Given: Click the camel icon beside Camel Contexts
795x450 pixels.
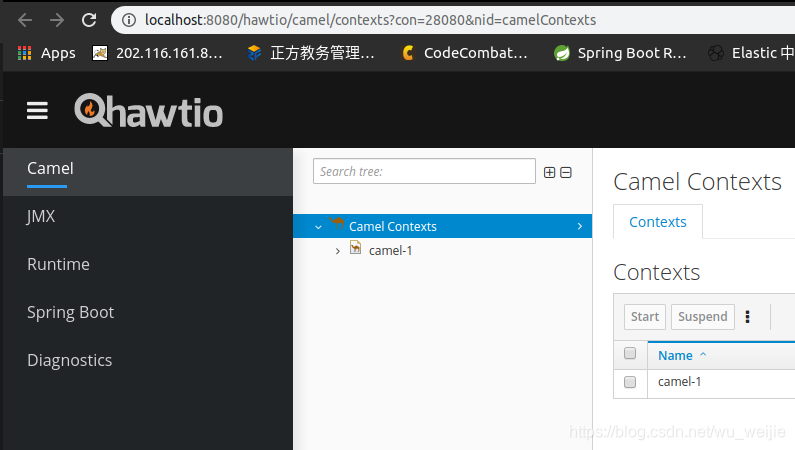Looking at the screenshot, I should [337, 223].
